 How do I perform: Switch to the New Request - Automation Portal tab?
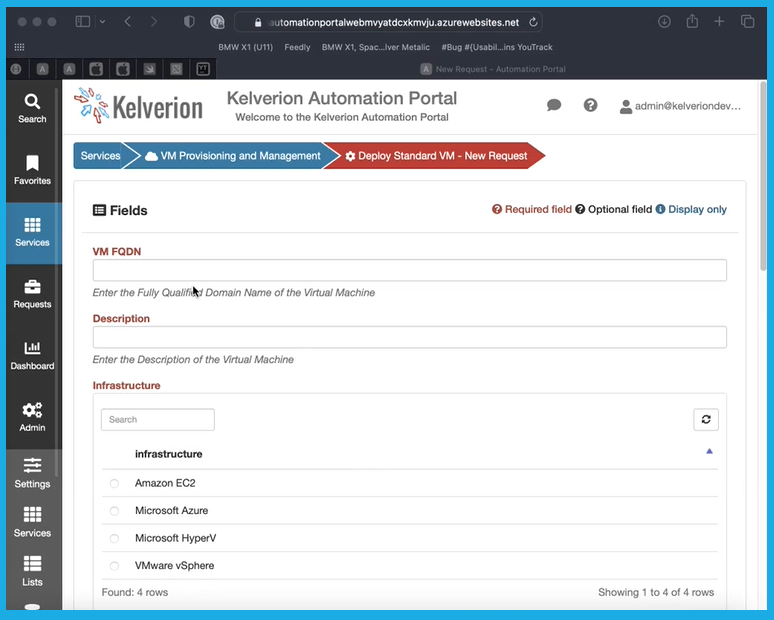click(x=493, y=69)
